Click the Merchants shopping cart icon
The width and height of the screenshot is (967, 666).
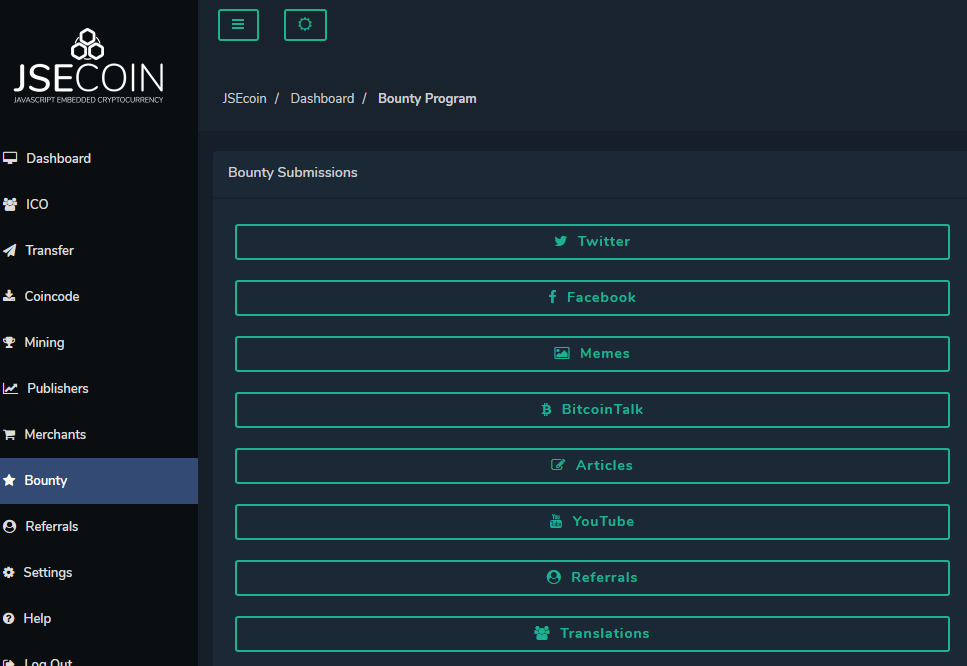click(x=10, y=434)
